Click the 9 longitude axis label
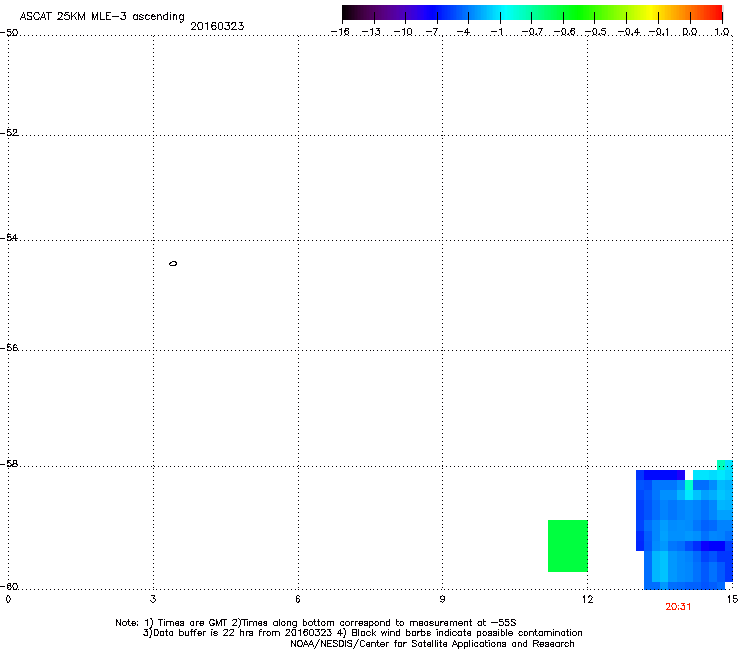This screenshot has height=650, width=740. tap(442, 599)
